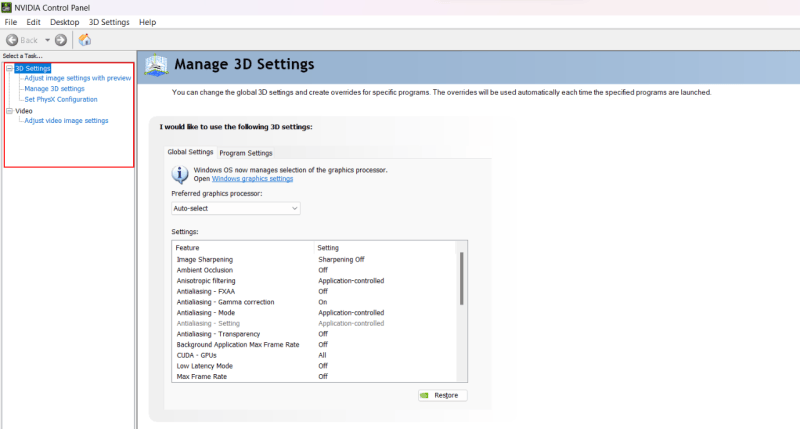Select the Antialiasing - Mode row

pos(314,313)
